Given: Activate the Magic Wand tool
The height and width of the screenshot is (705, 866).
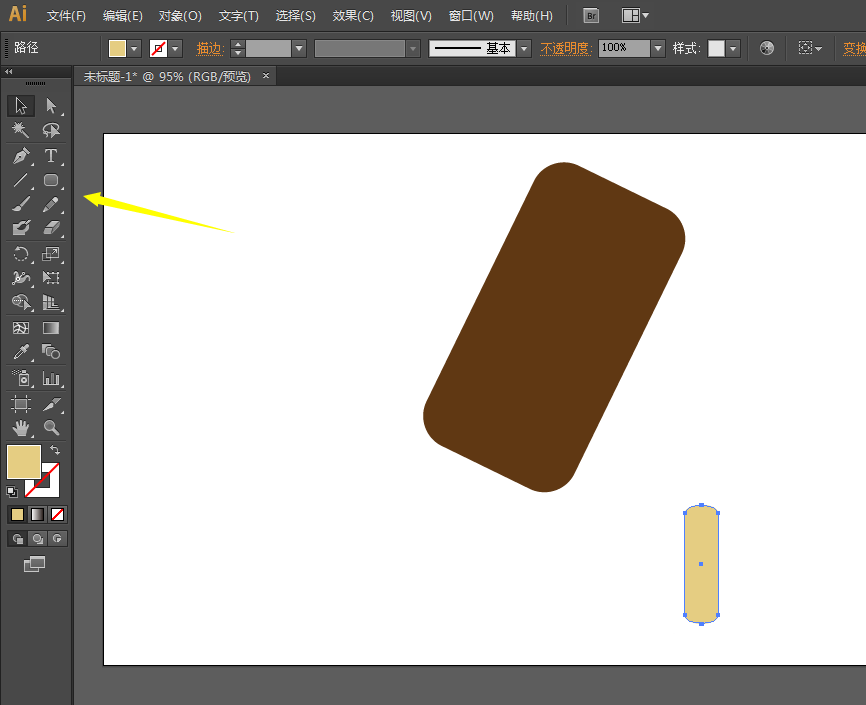Looking at the screenshot, I should (x=20, y=130).
